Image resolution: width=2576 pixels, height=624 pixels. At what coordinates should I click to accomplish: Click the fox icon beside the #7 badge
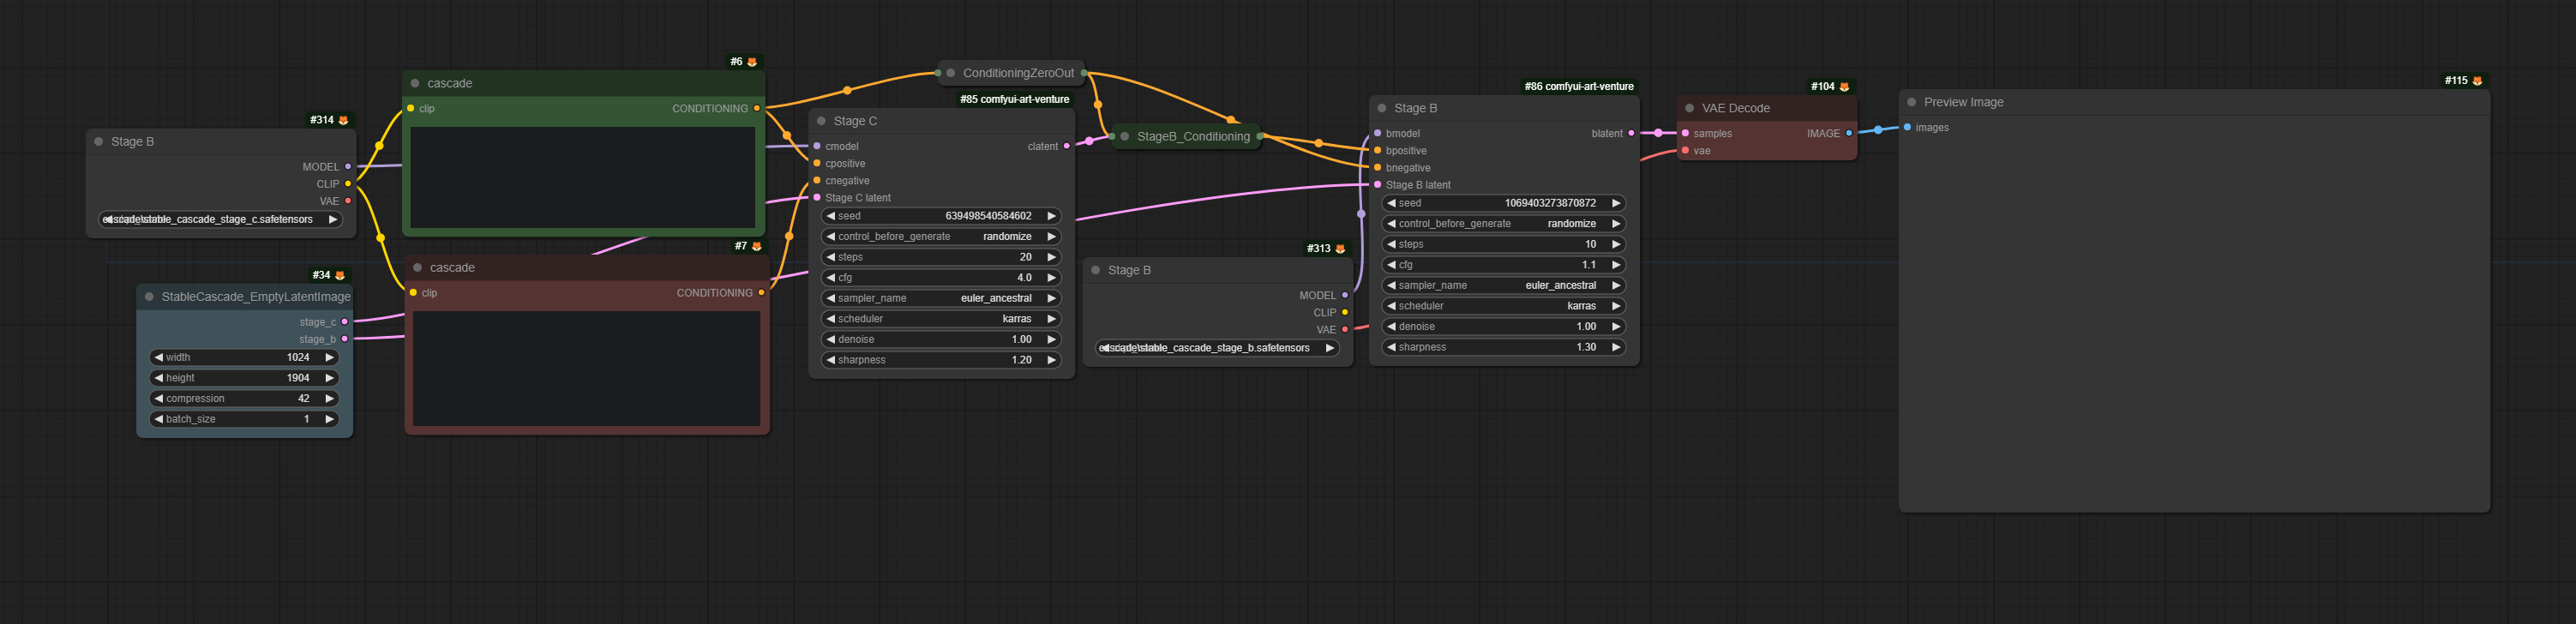pos(756,246)
